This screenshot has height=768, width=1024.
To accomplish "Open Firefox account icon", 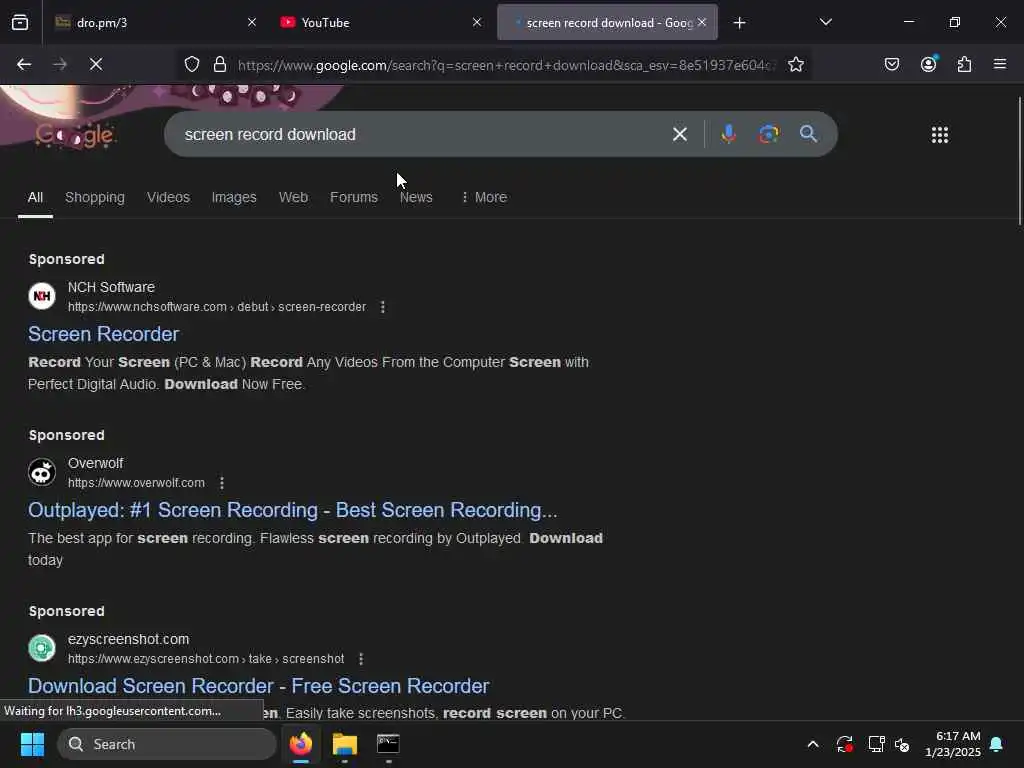I will [929, 64].
